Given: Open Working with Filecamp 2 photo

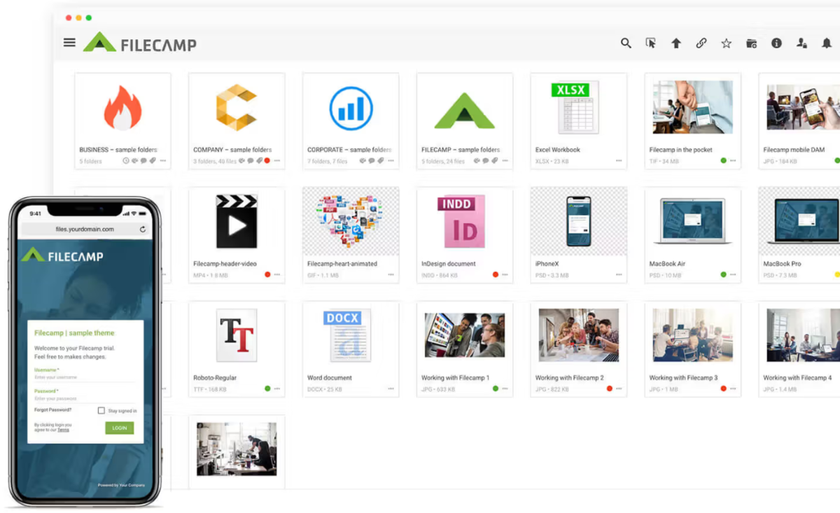Looking at the screenshot, I should click(x=579, y=335).
